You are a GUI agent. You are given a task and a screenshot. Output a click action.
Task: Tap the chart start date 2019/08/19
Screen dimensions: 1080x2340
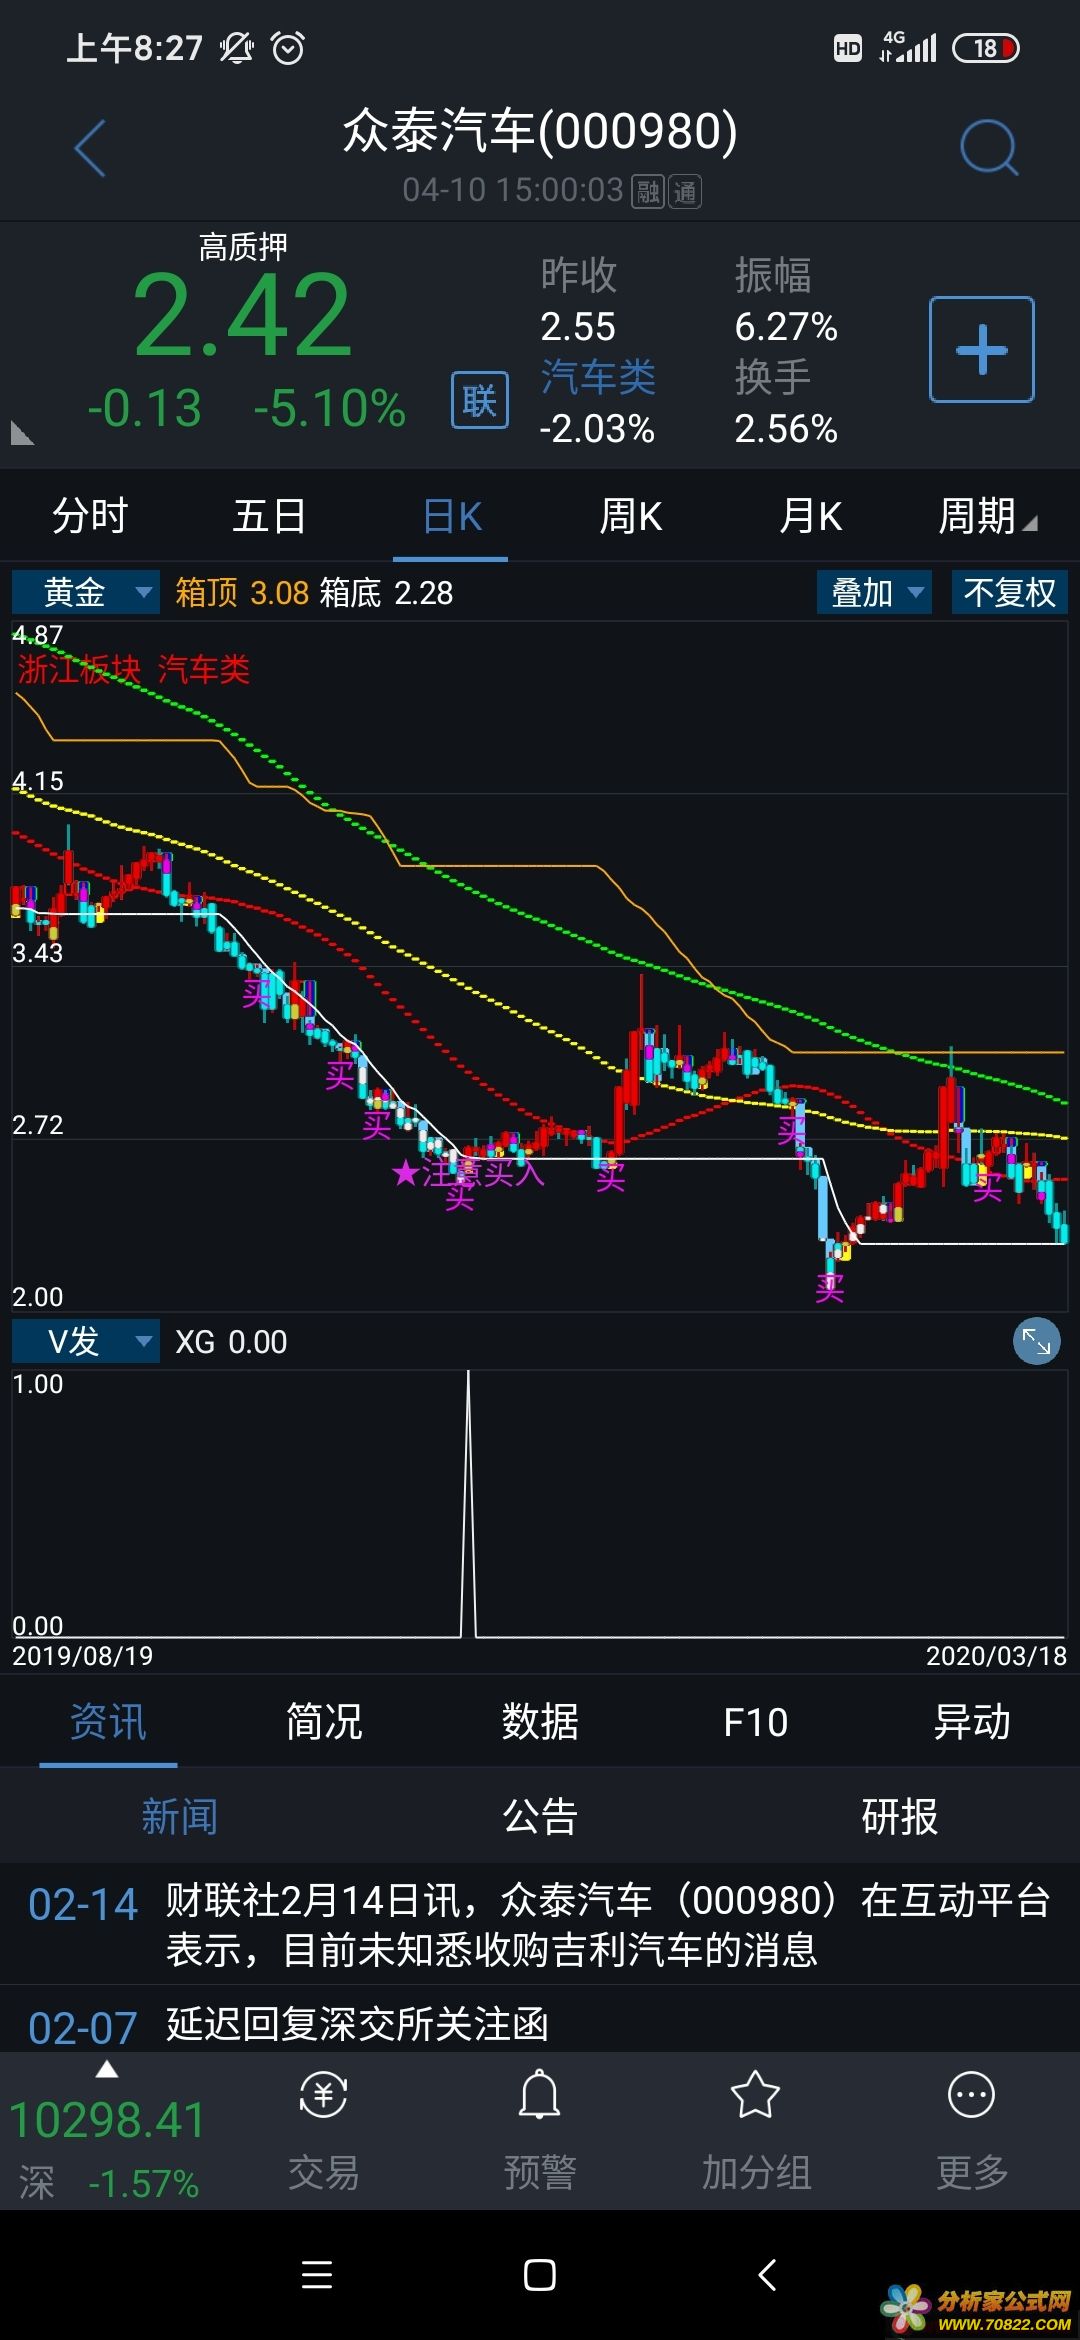(x=83, y=1656)
